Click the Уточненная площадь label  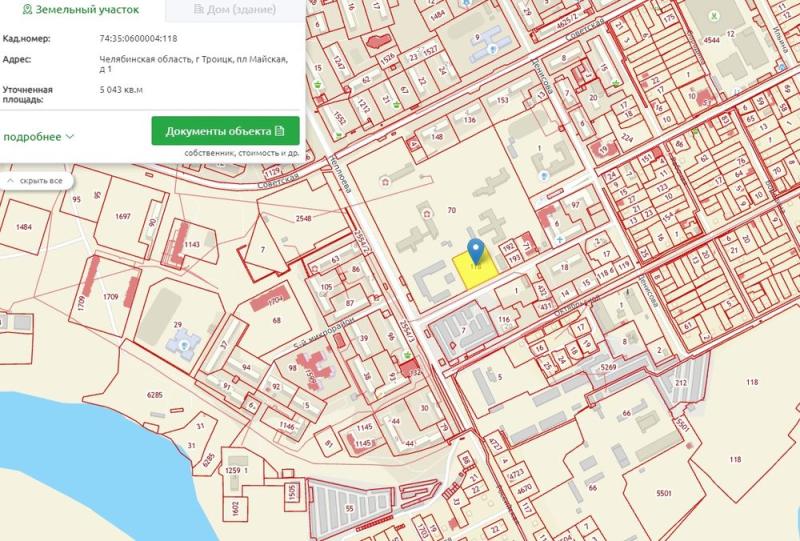(x=28, y=94)
